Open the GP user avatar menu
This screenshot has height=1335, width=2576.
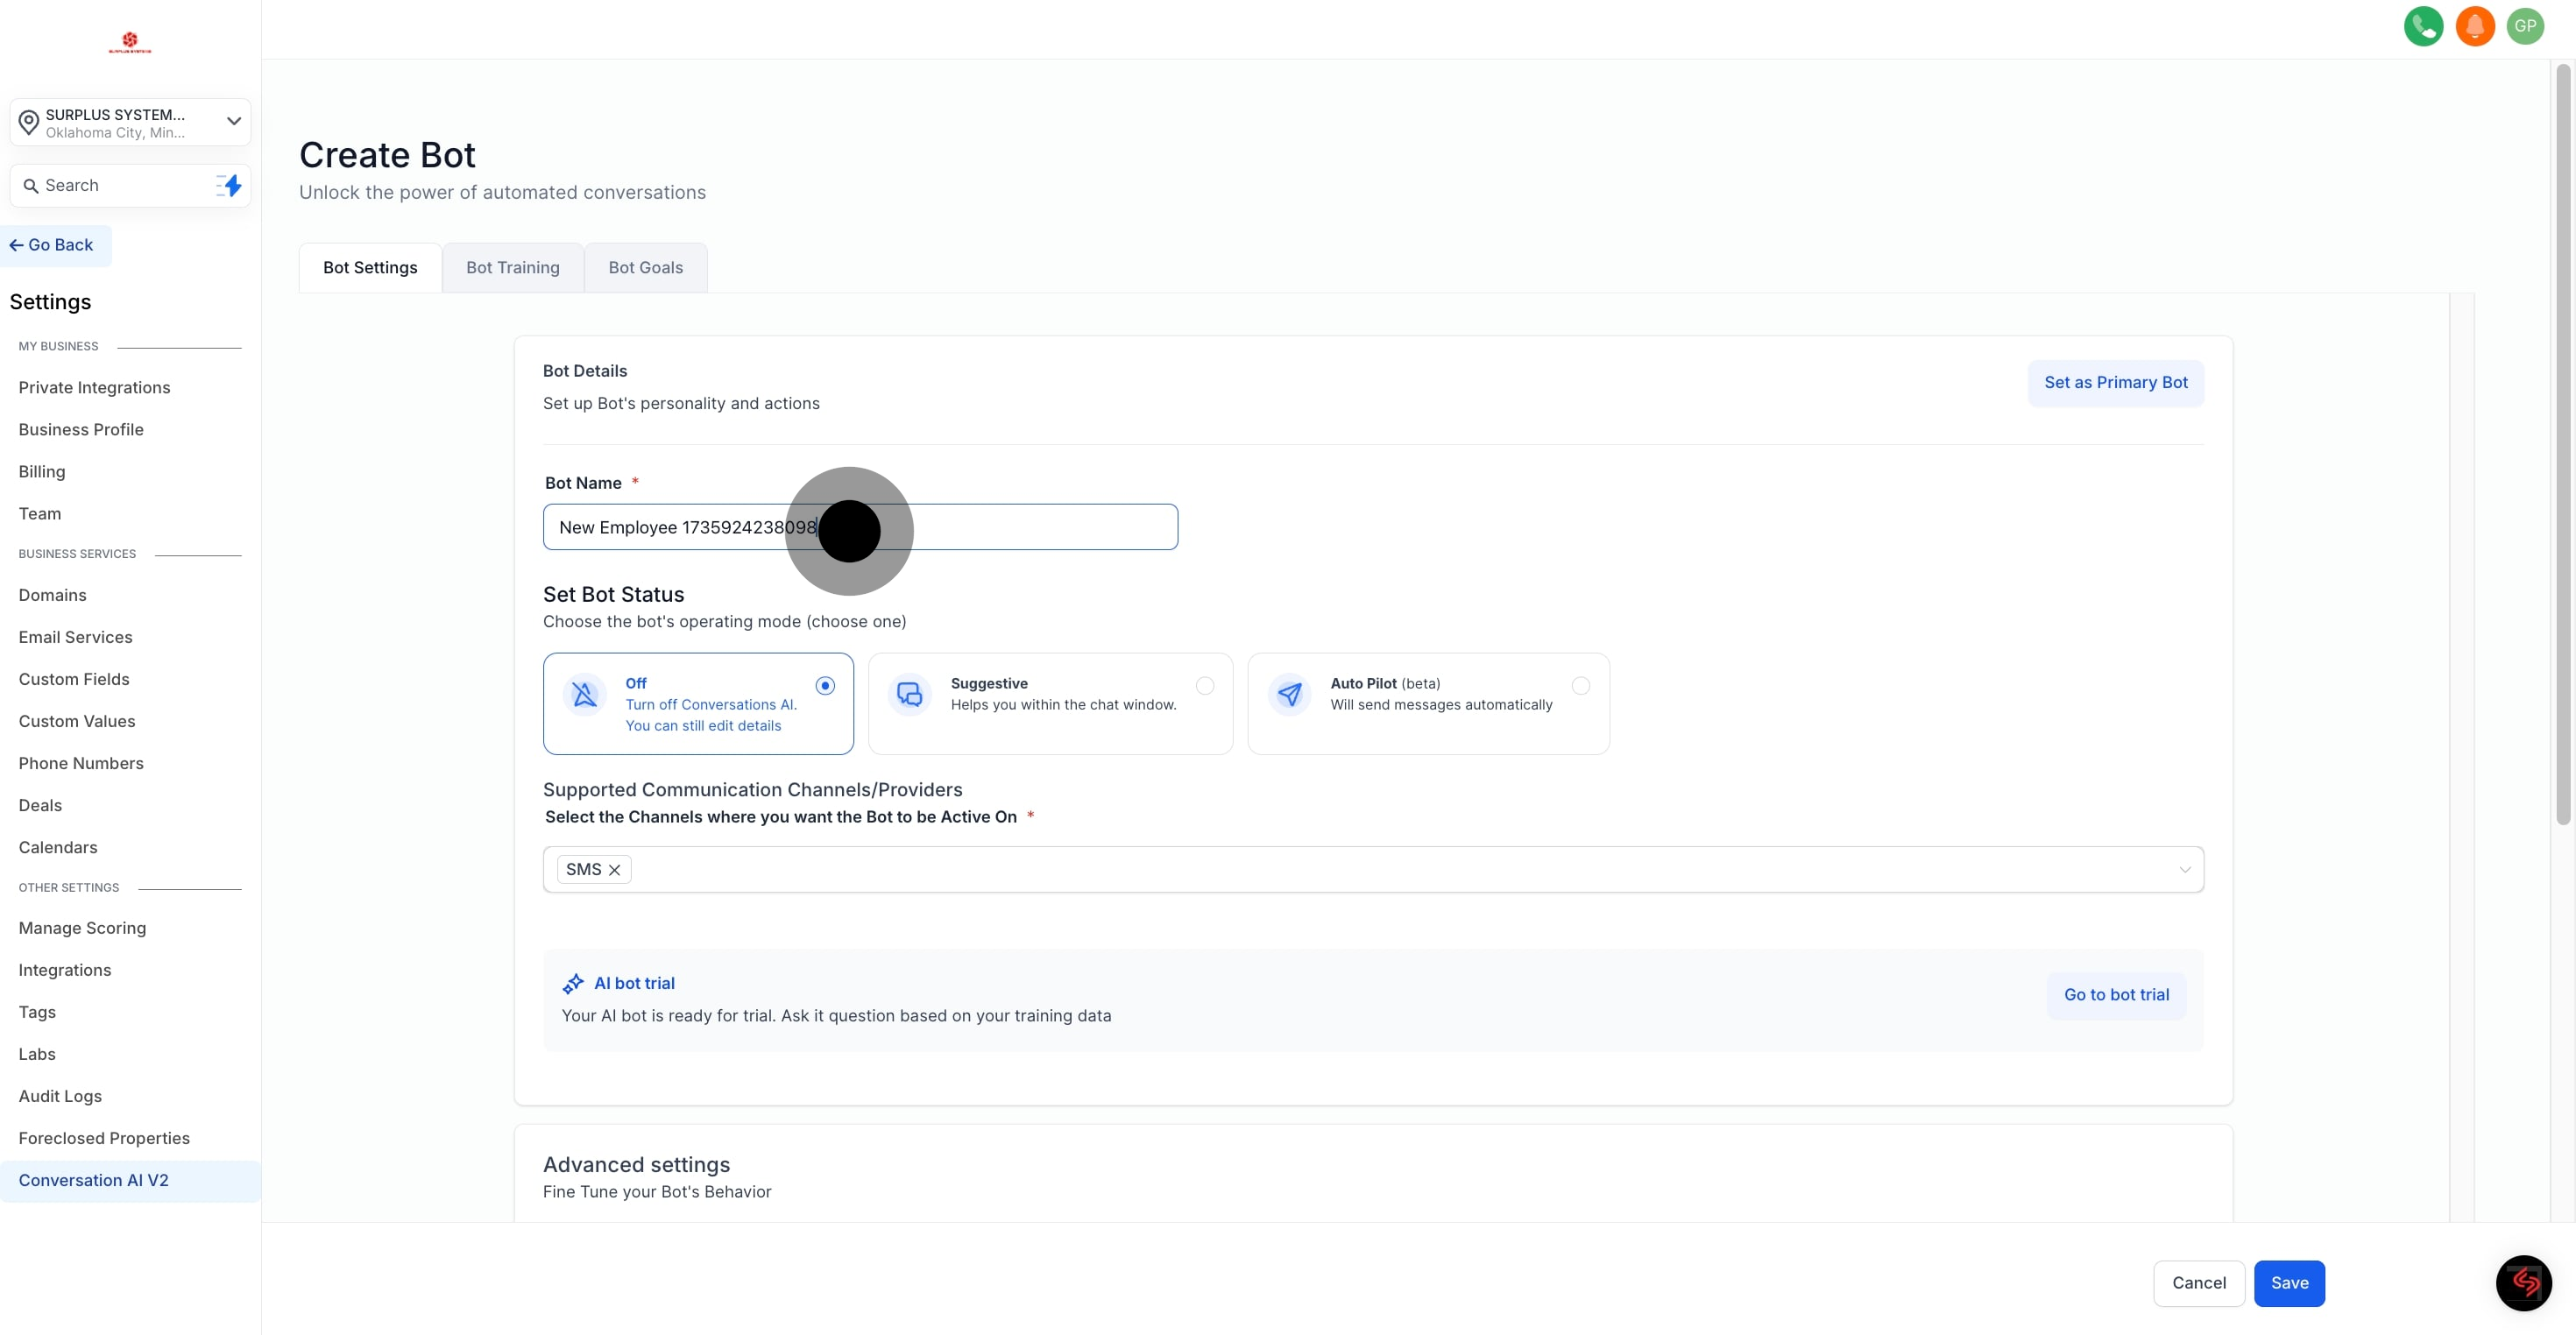click(2526, 26)
